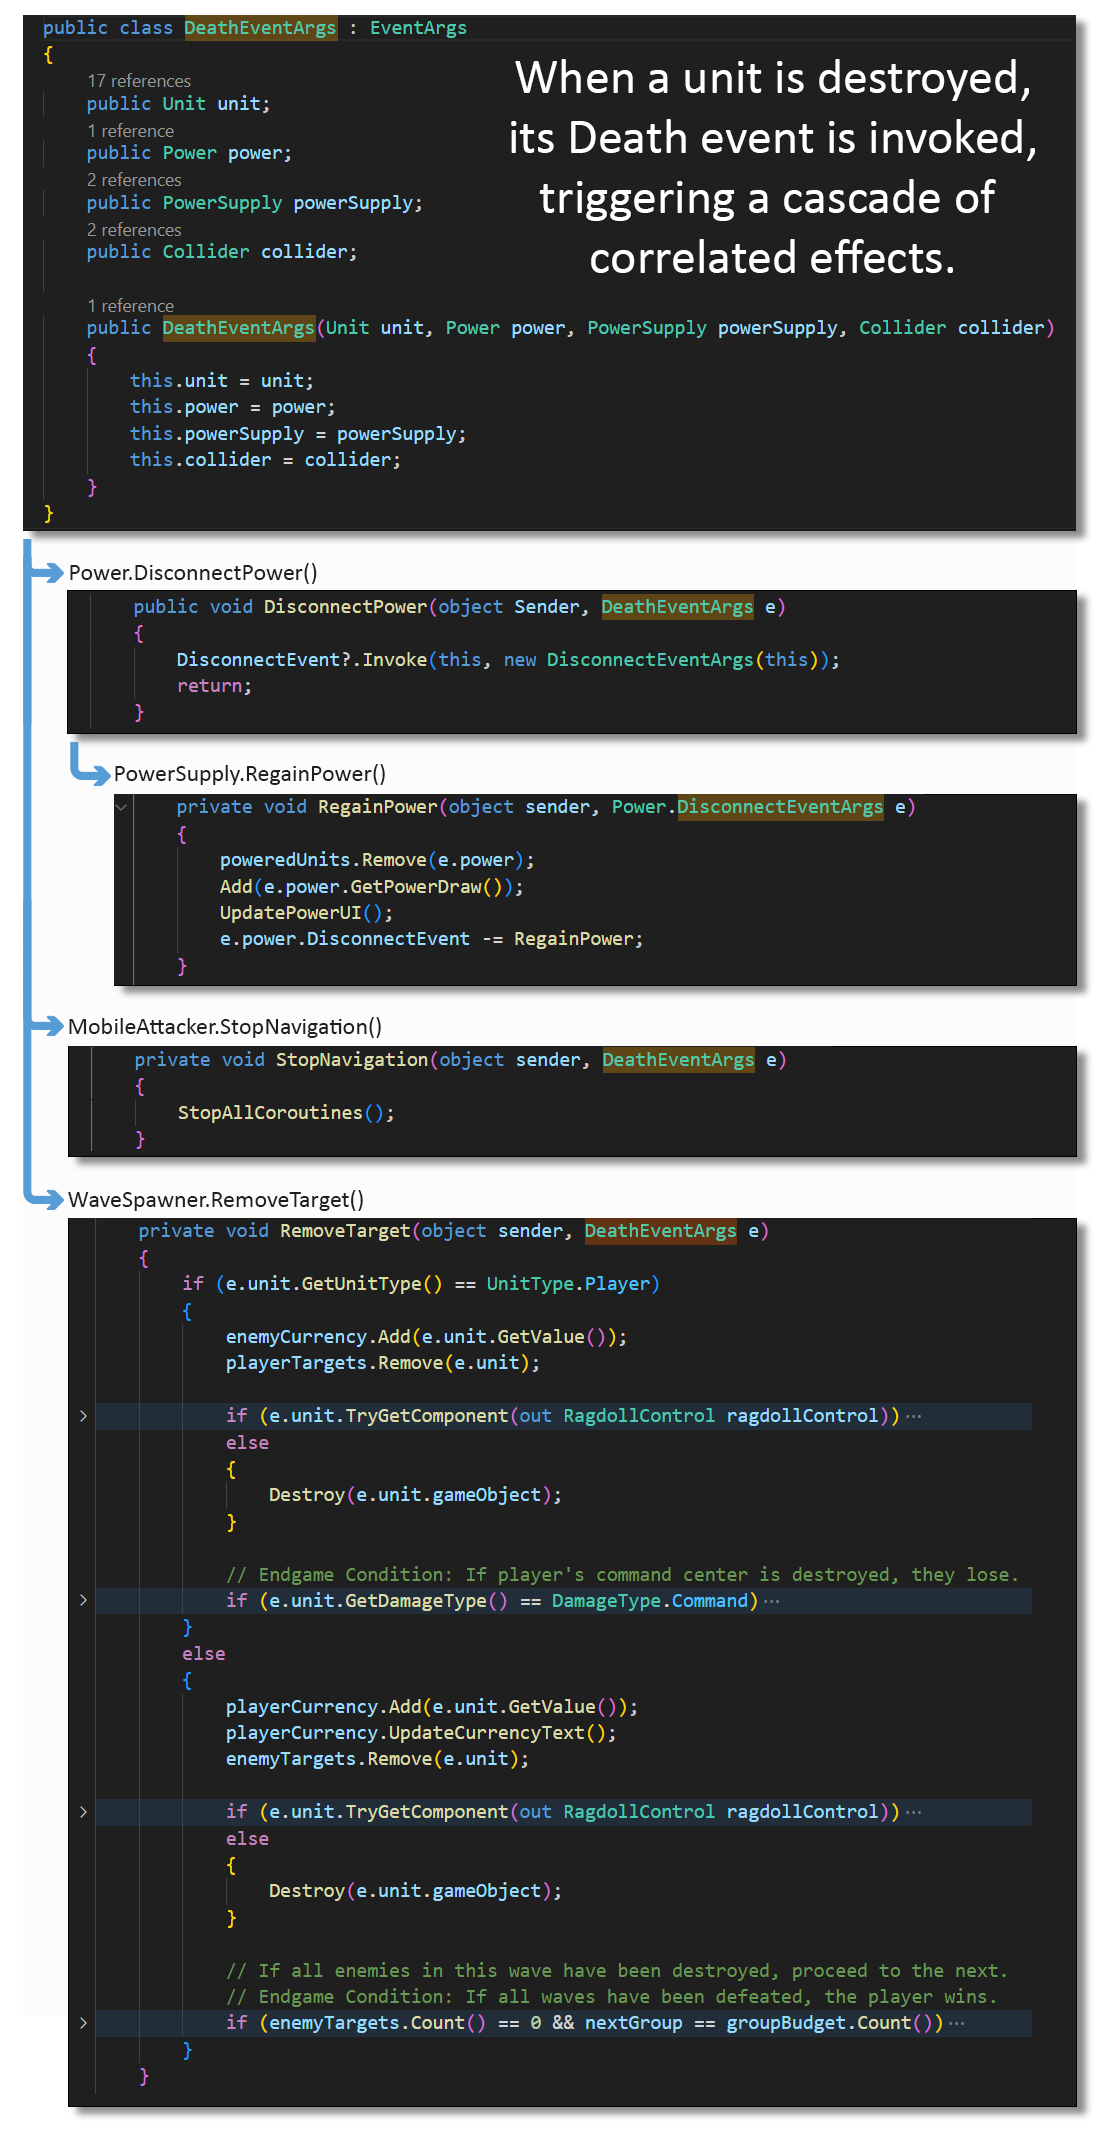Click the Power.DisconnectPower() heading label
The height and width of the screenshot is (2130, 1100).
pyautogui.click(x=193, y=573)
